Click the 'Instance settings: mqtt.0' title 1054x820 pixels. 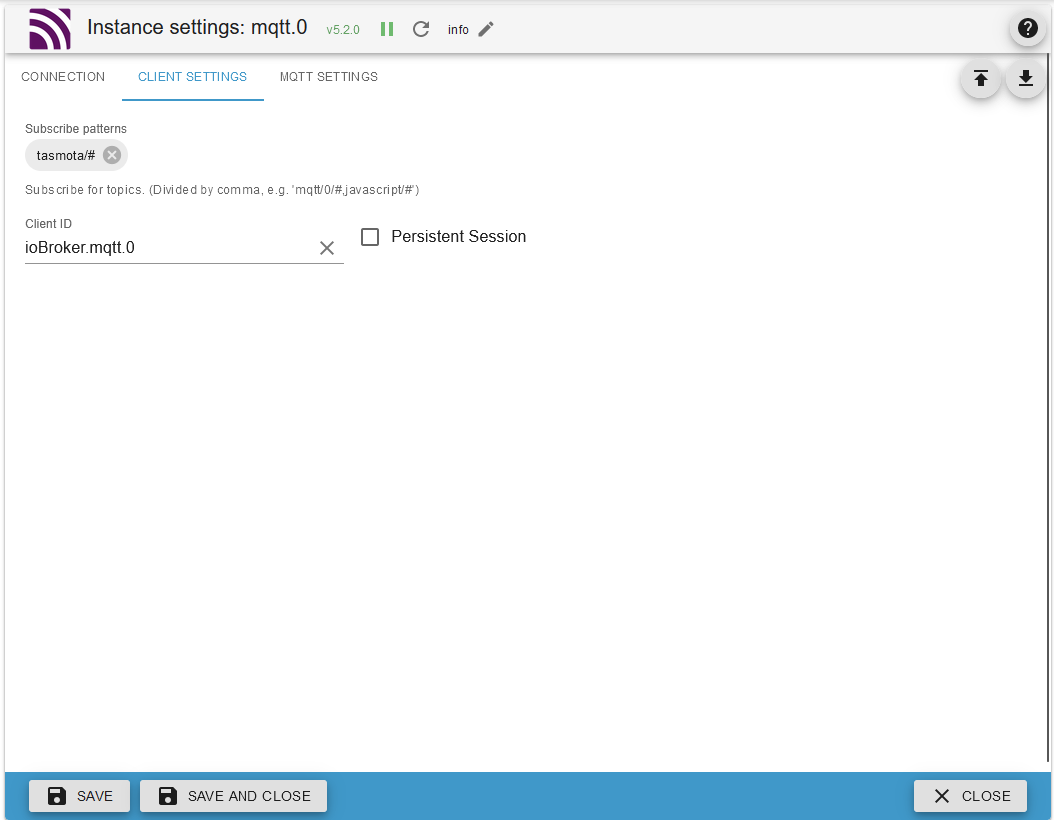coord(197,27)
